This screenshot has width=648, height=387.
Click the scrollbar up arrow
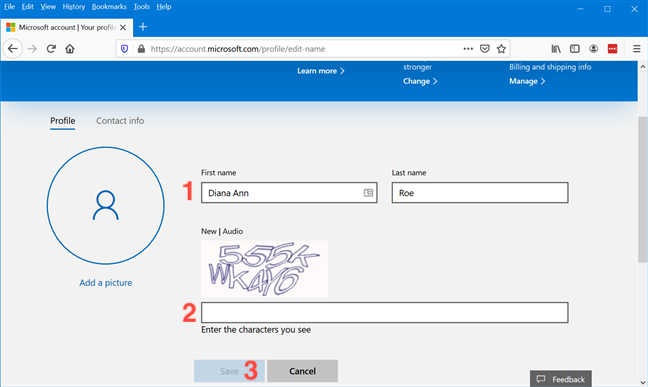click(643, 66)
